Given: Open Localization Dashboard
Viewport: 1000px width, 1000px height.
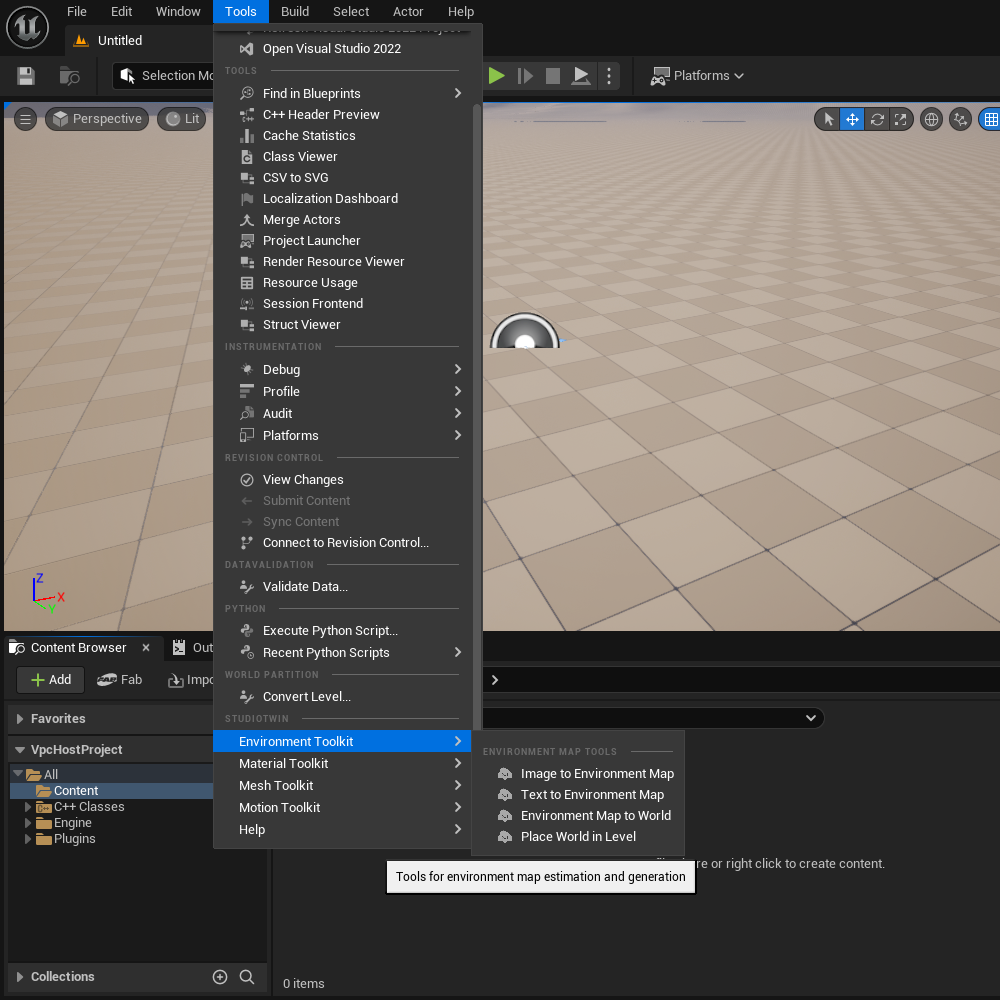Looking at the screenshot, I should 343,198.
